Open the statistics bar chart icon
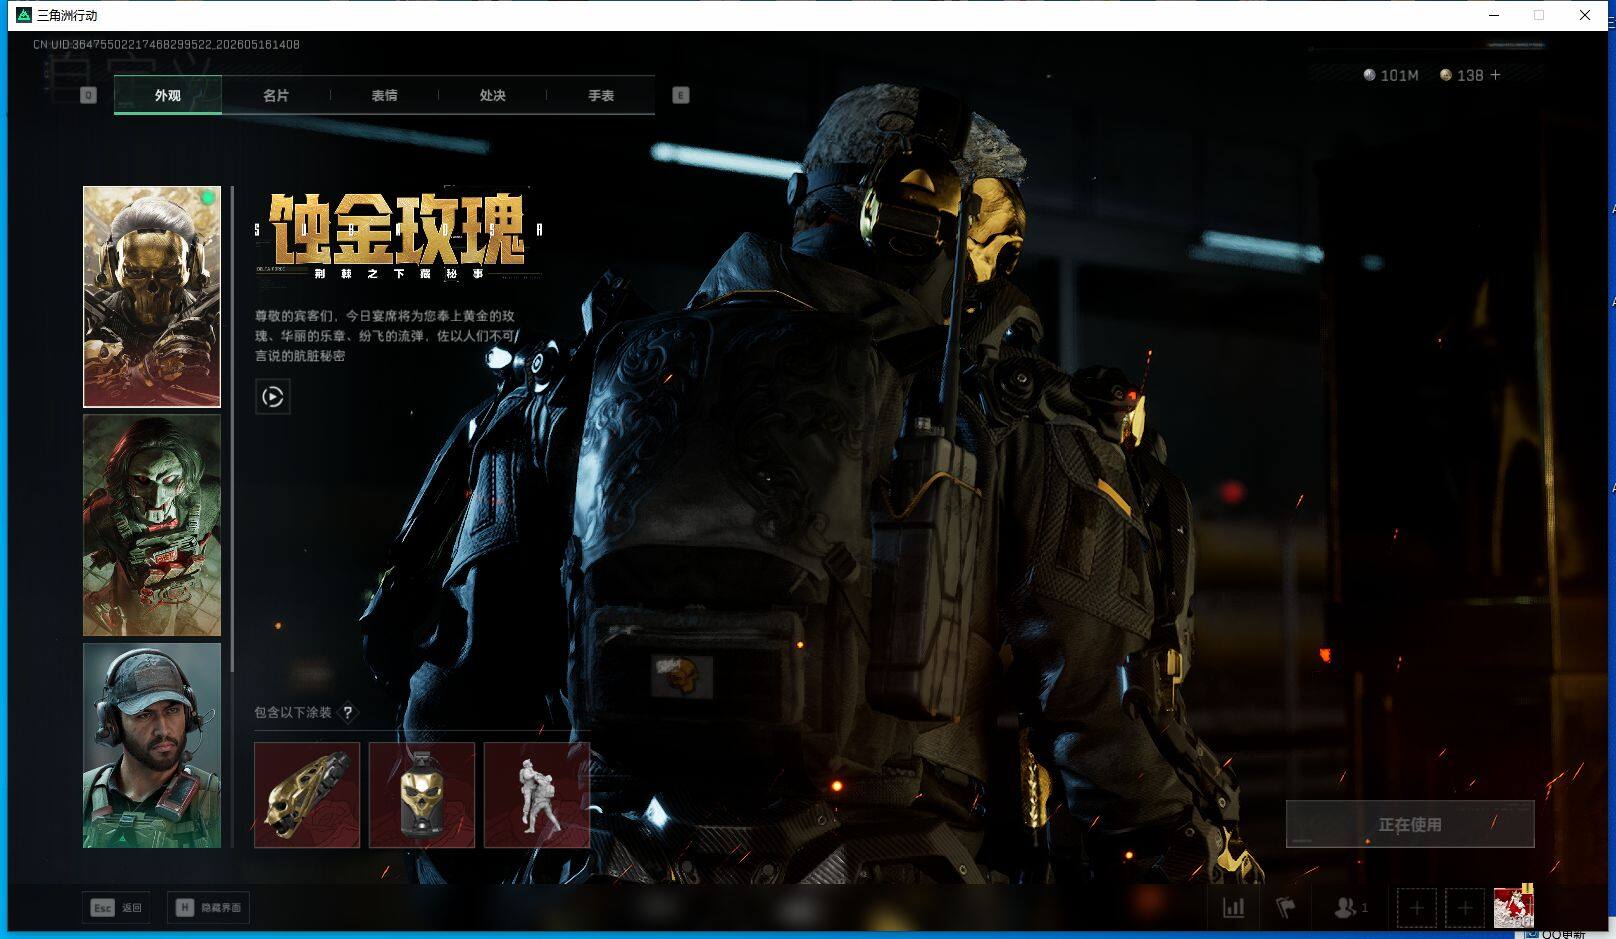Image resolution: width=1616 pixels, height=939 pixels. 1234,908
